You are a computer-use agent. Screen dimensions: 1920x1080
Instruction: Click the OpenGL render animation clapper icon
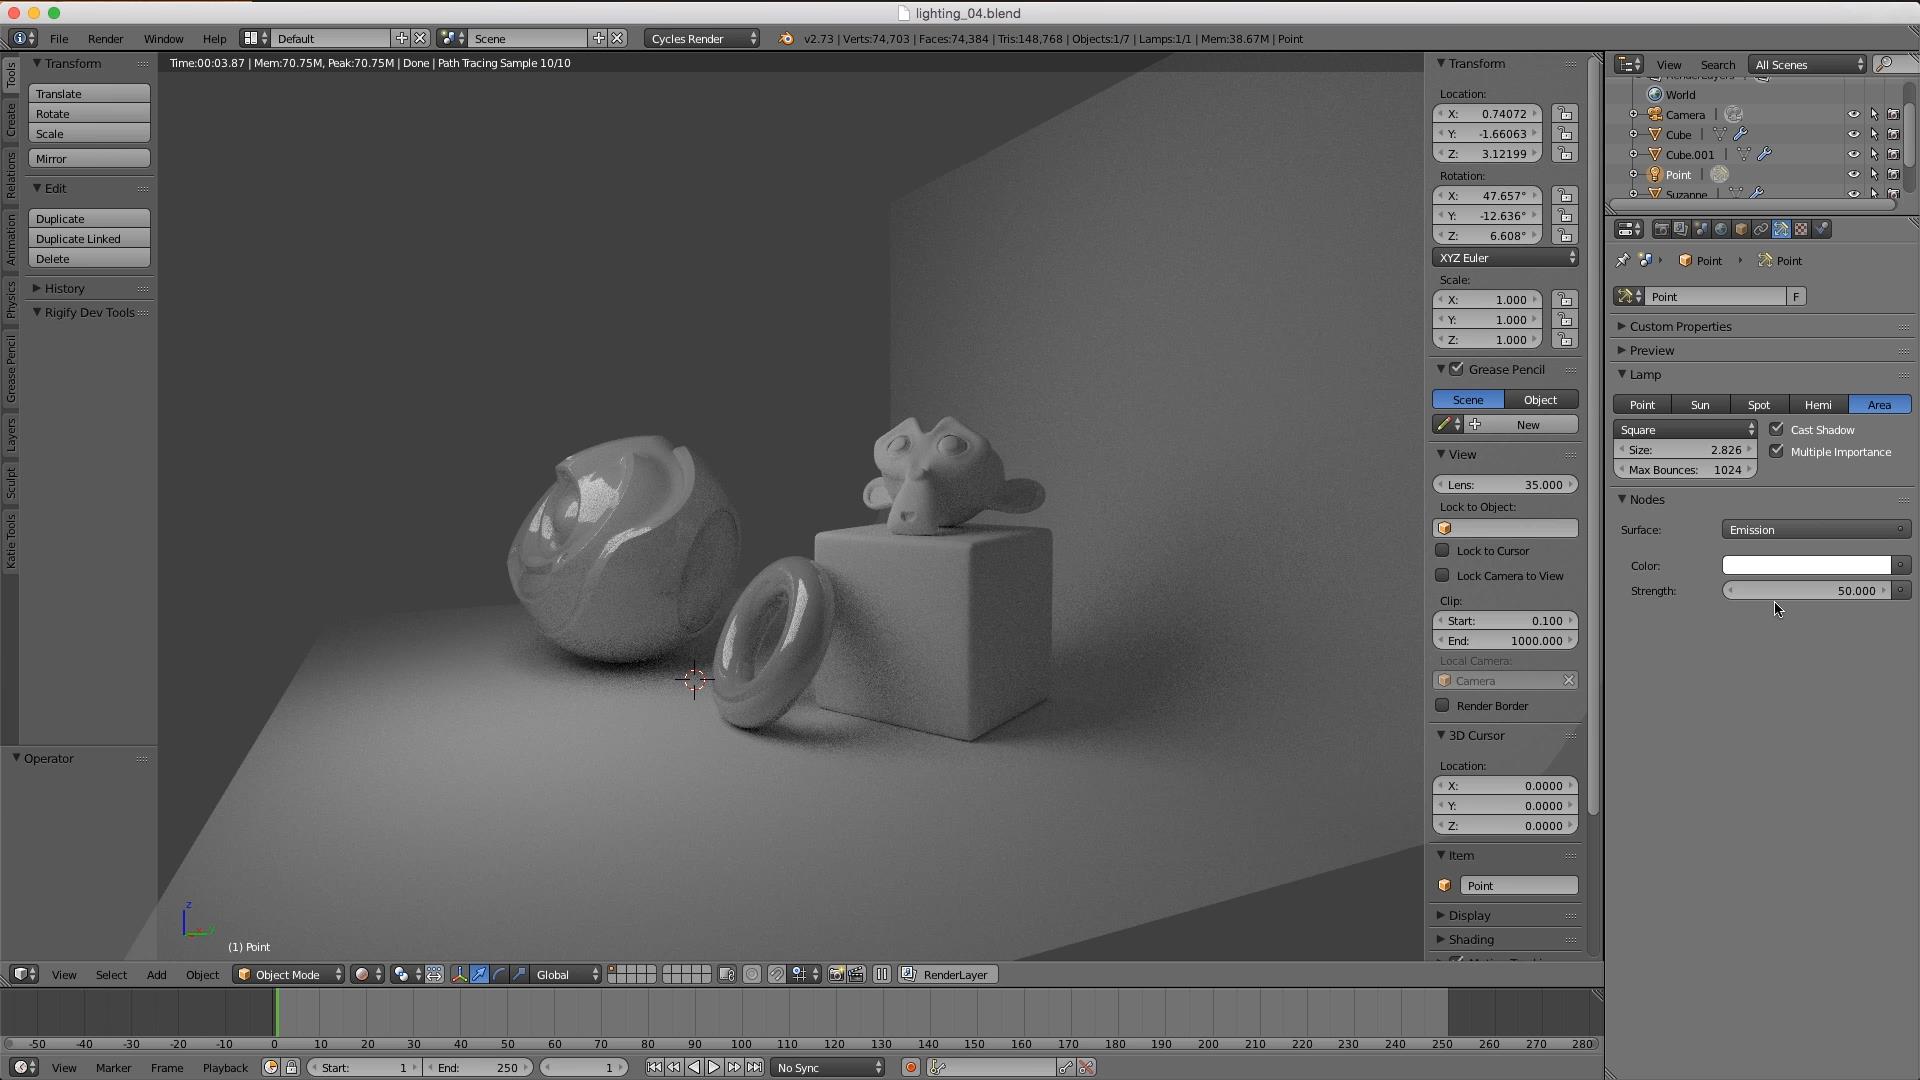856,974
